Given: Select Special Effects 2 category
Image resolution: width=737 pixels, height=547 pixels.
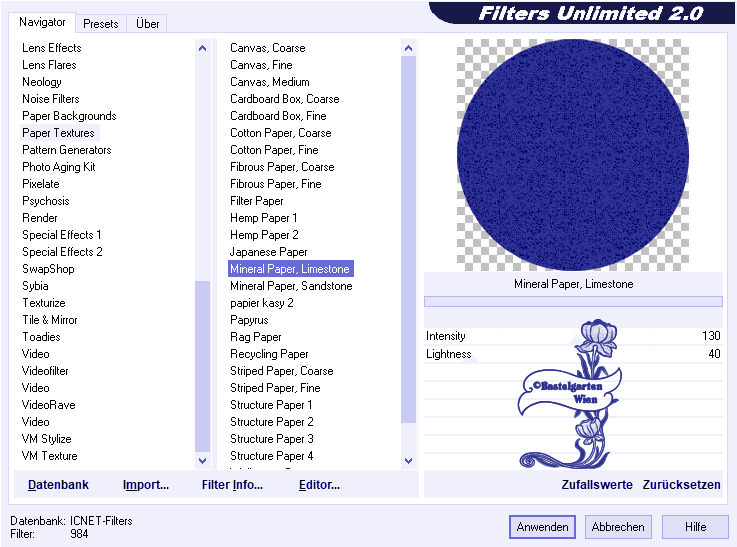Looking at the screenshot, I should [62, 252].
